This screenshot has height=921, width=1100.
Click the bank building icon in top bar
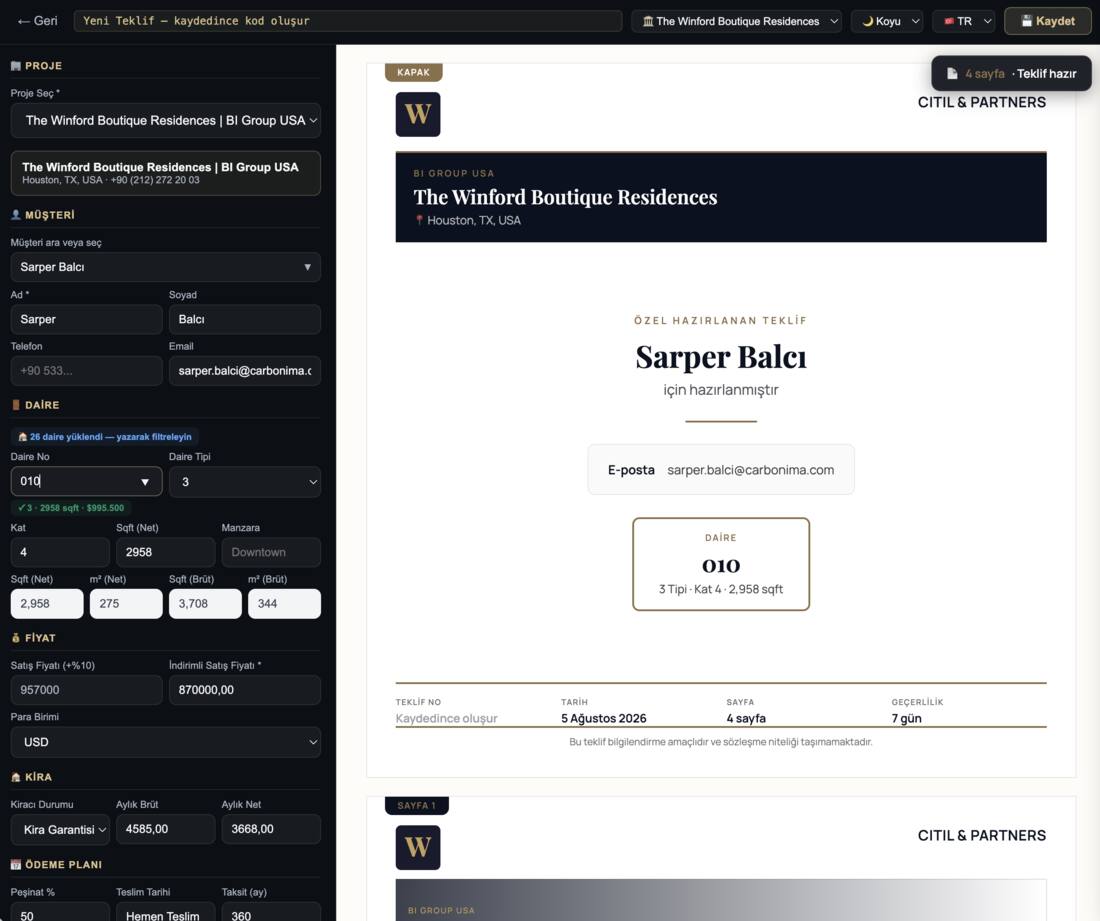[648, 21]
